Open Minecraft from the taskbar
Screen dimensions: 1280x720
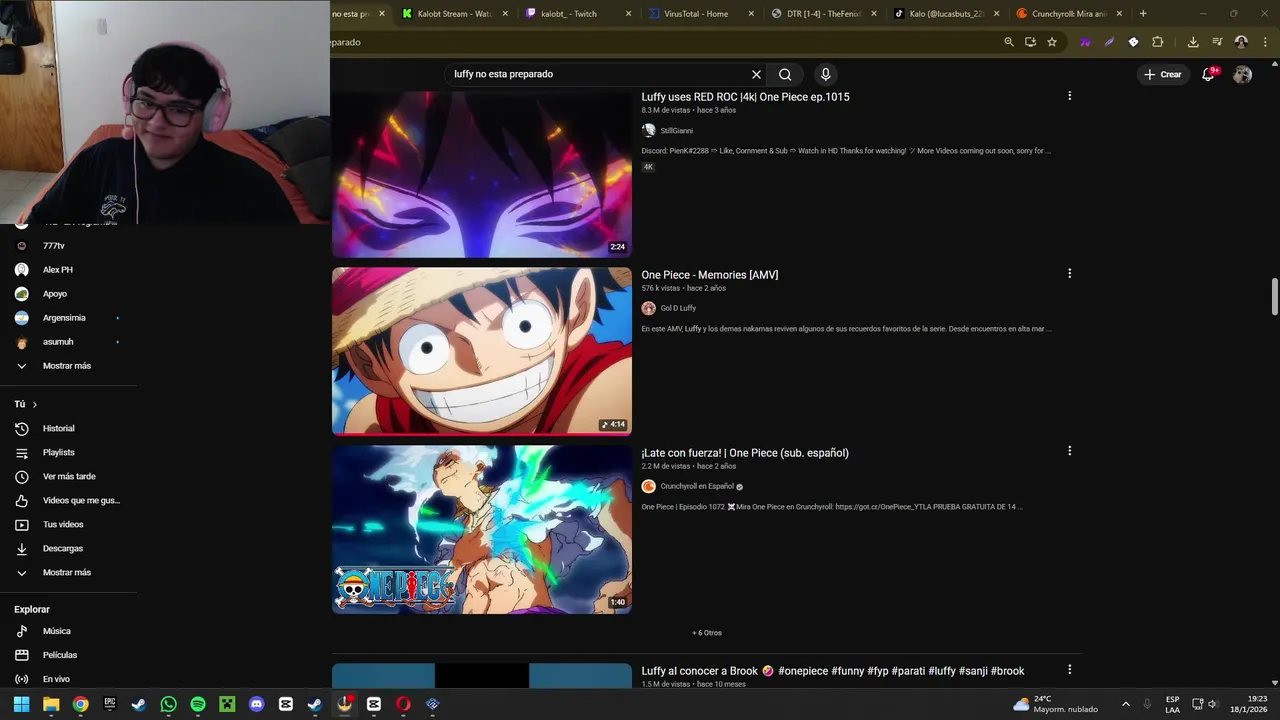(x=227, y=704)
